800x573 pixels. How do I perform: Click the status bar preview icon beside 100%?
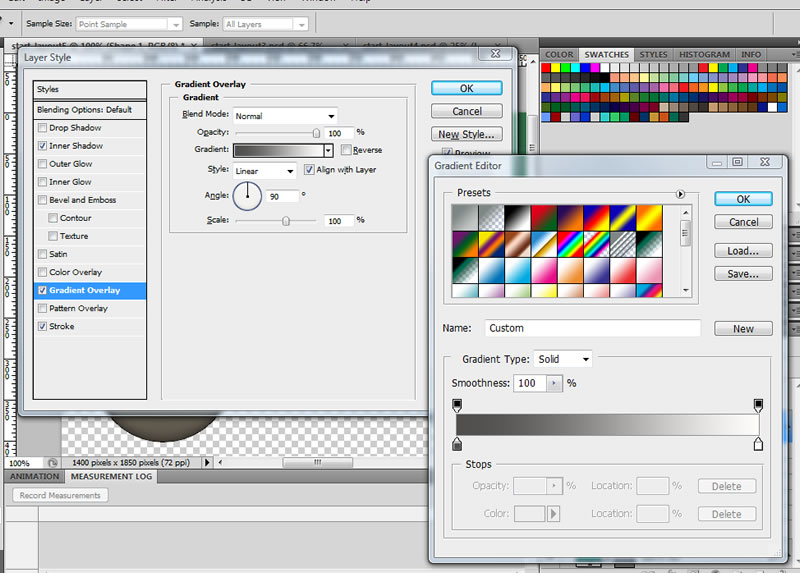[52, 463]
